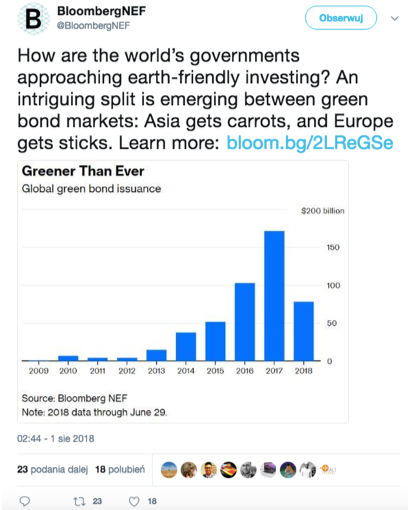Open first liker's avatar with blue sky
This screenshot has height=510, width=408.
[169, 470]
